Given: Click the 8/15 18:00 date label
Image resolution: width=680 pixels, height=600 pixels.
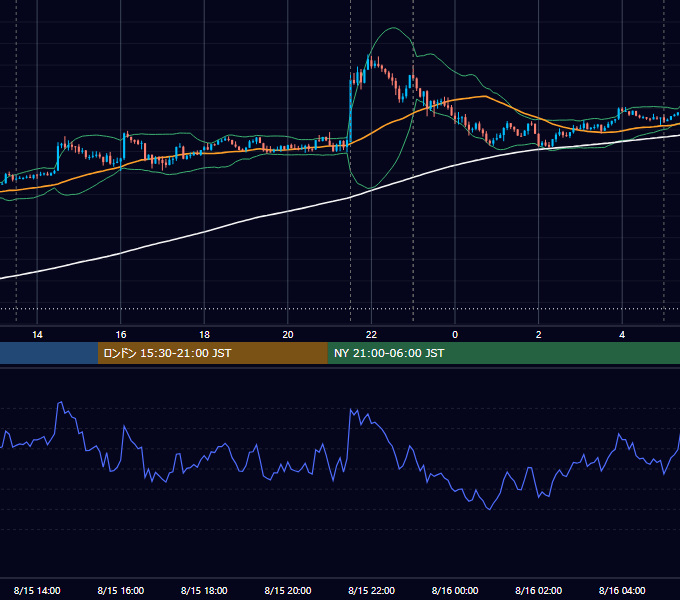Looking at the screenshot, I should 204,590.
